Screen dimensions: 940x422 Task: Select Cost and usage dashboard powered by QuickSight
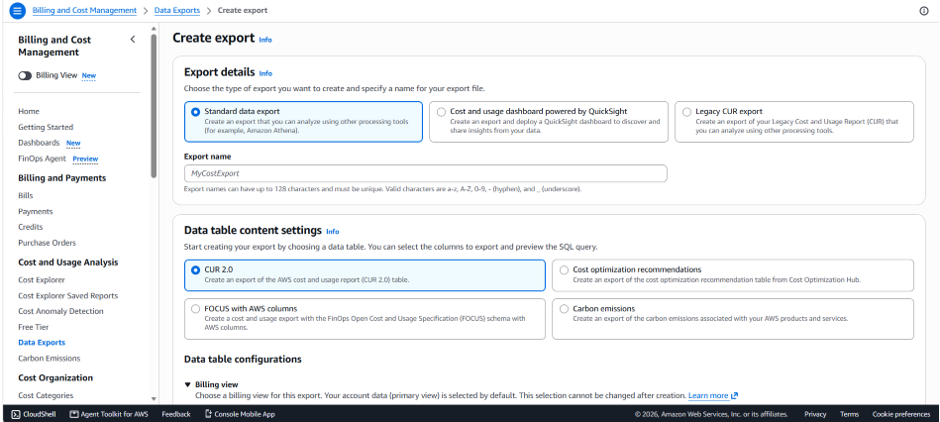[549, 122]
